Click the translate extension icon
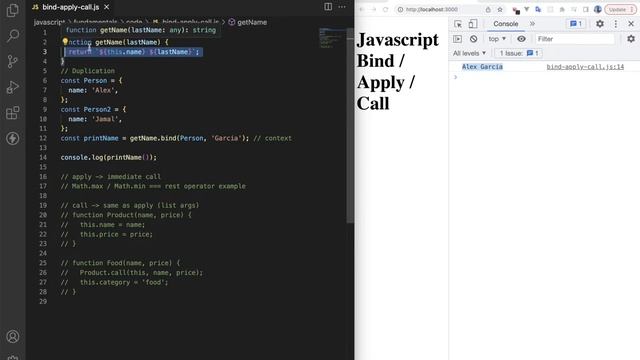Viewport: 640px width, 360px height. (x=538, y=9)
